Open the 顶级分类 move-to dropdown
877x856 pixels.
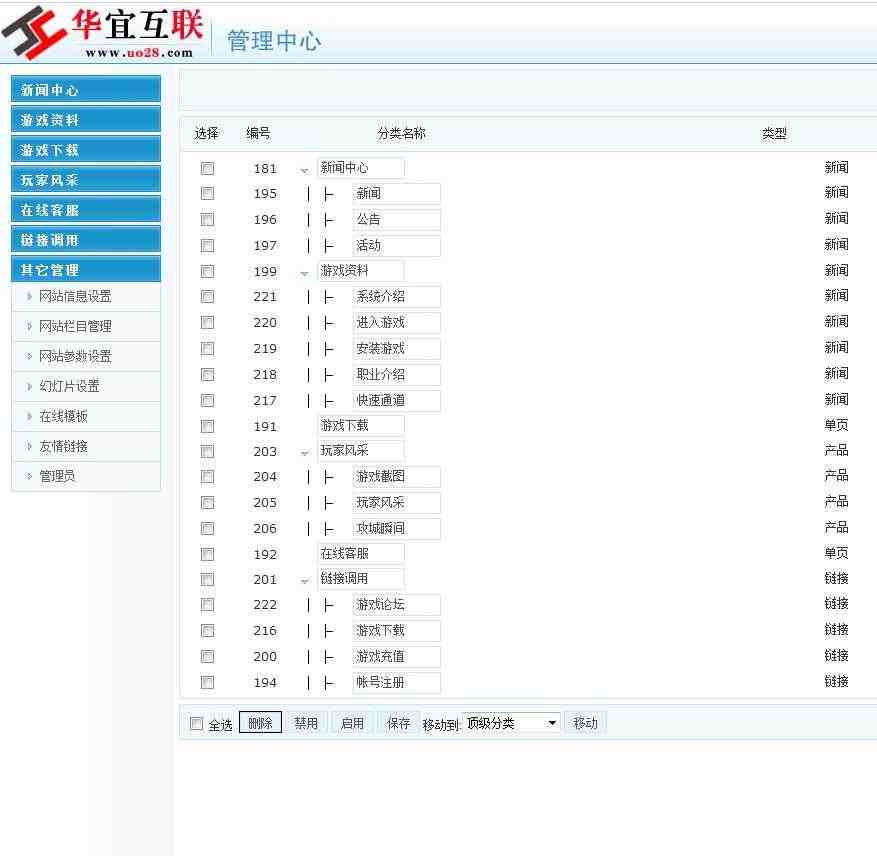[511, 723]
